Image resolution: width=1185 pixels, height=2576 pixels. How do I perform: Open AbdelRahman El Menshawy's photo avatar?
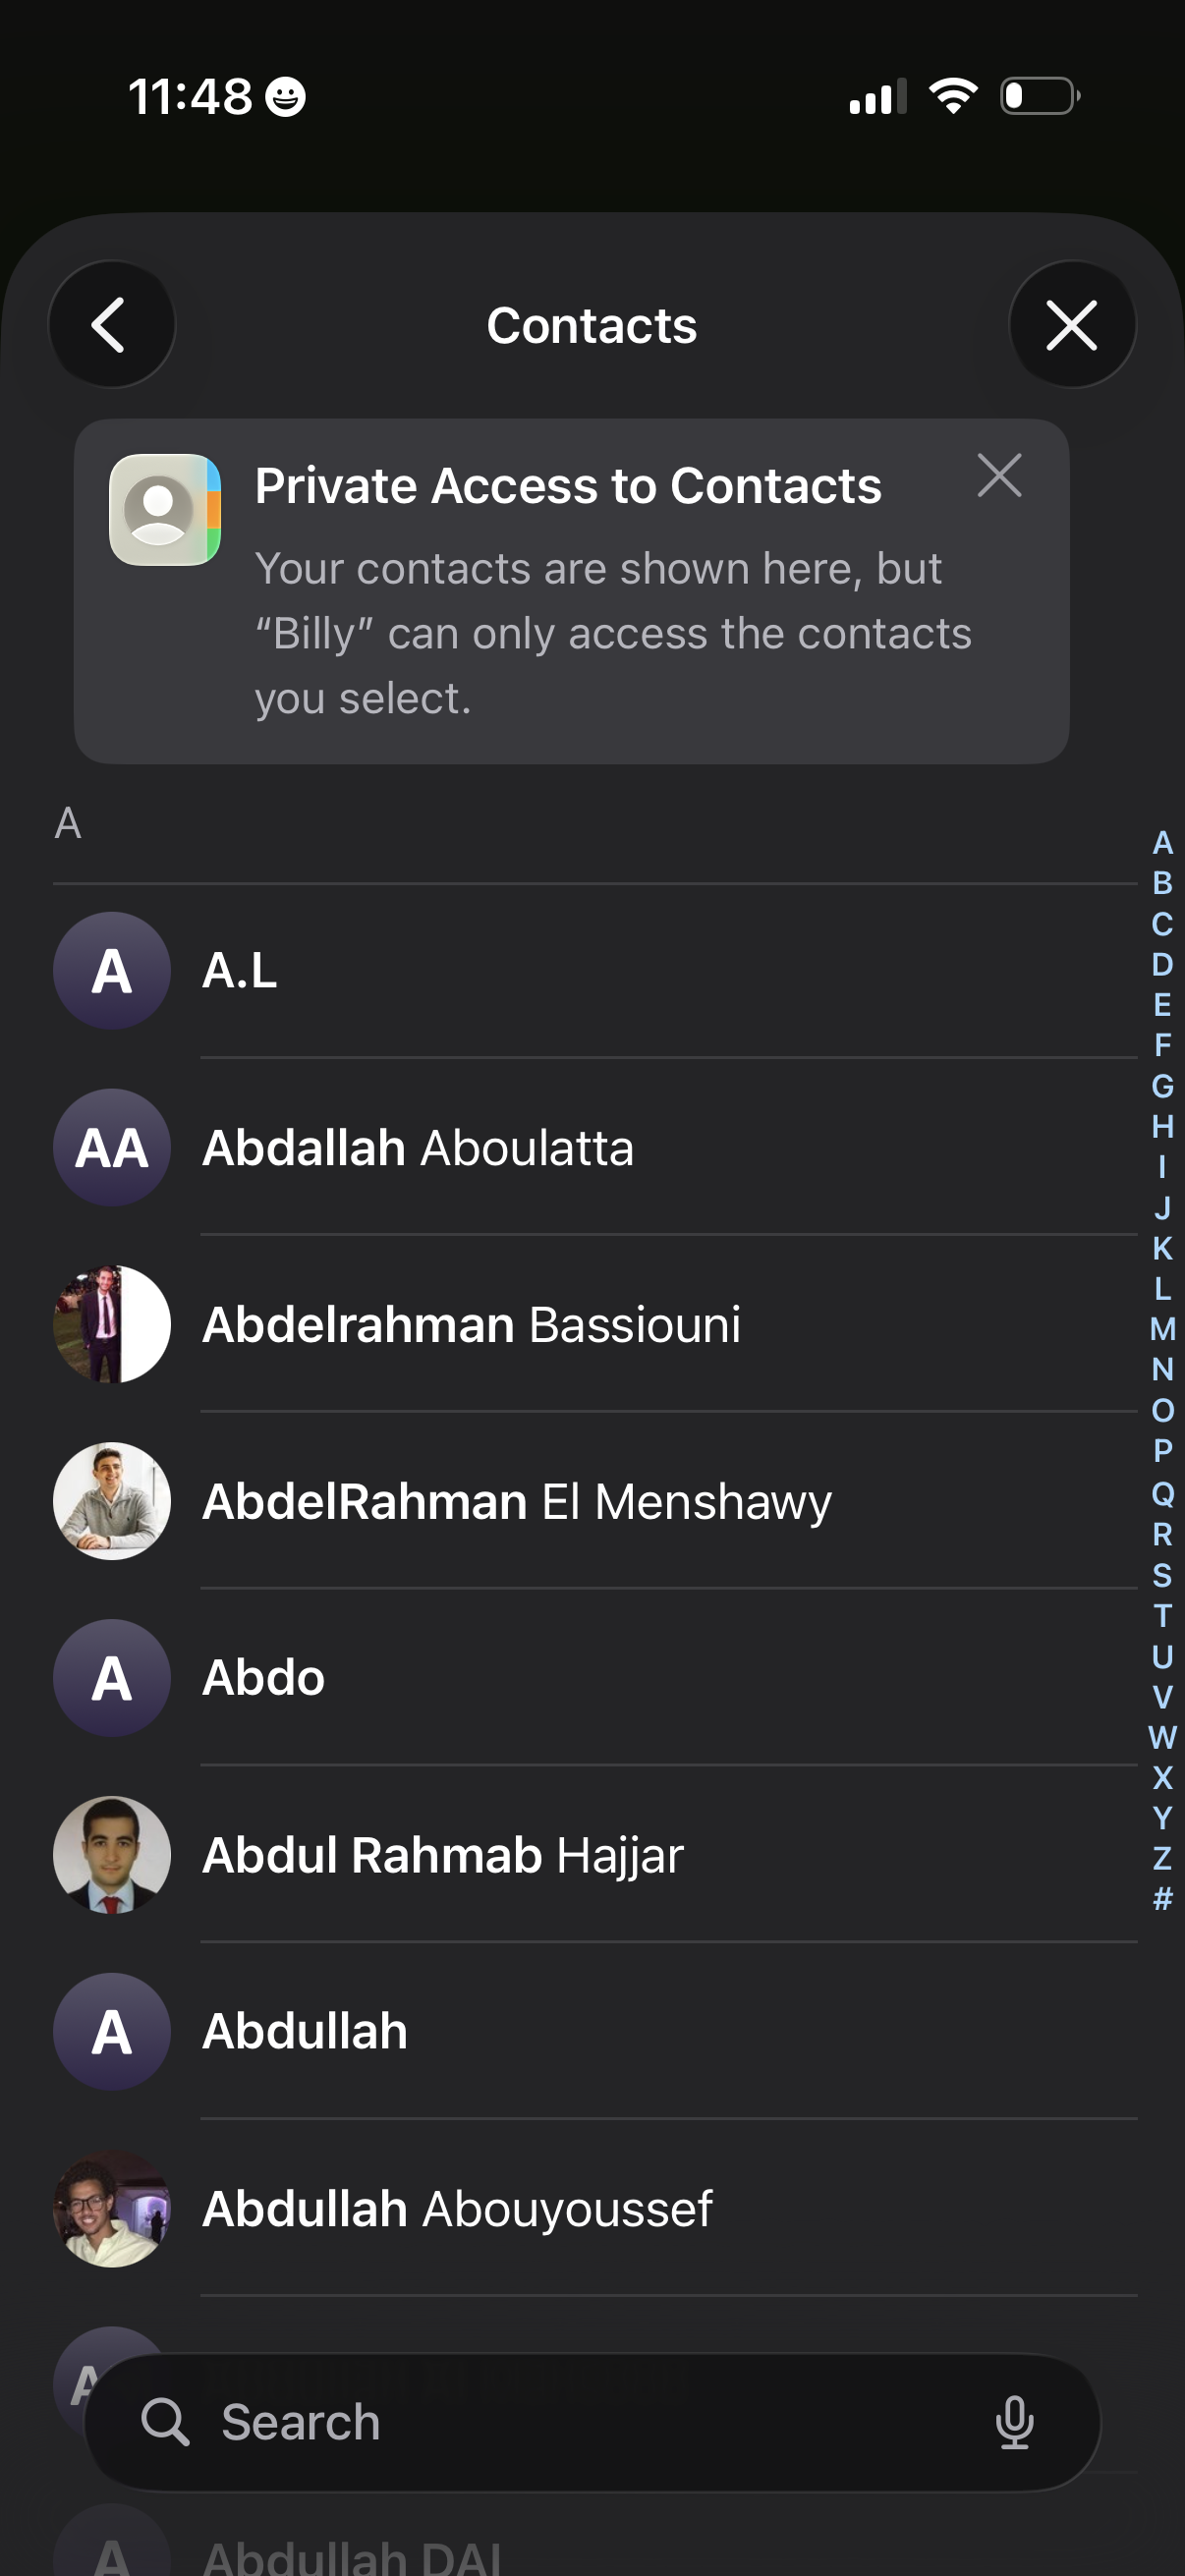(112, 1501)
